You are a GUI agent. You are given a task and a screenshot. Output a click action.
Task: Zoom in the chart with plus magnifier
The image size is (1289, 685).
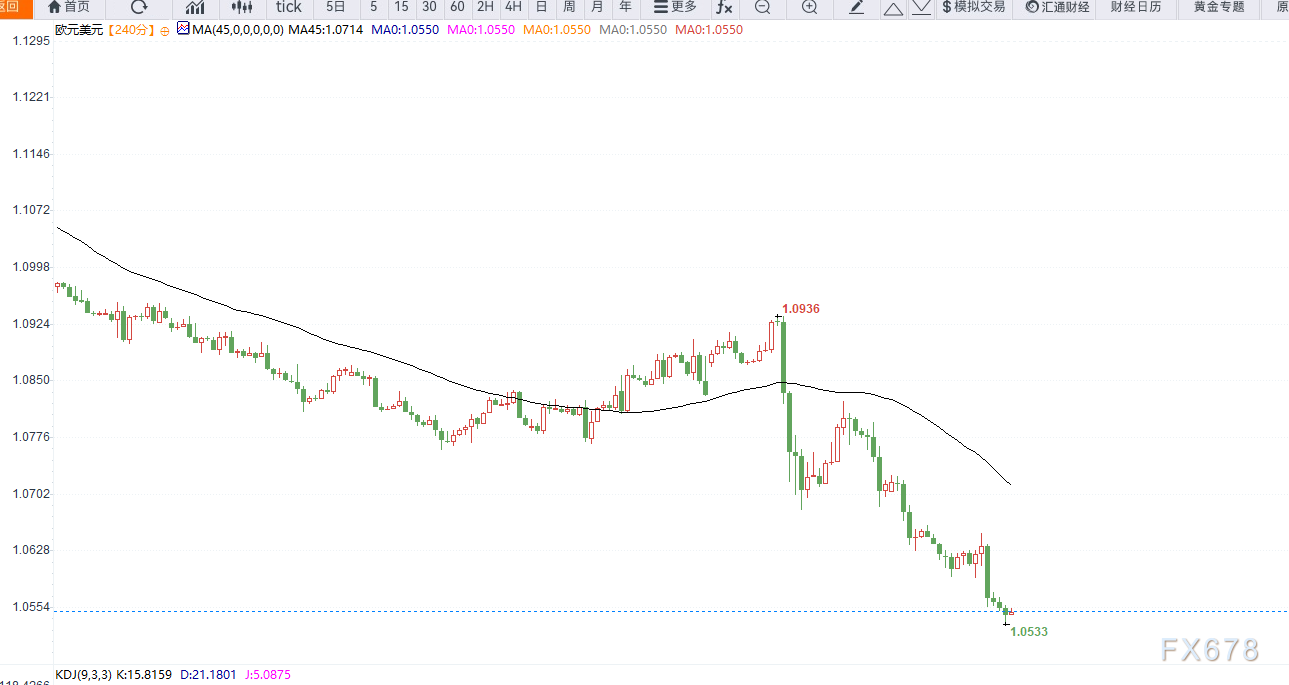[809, 7]
